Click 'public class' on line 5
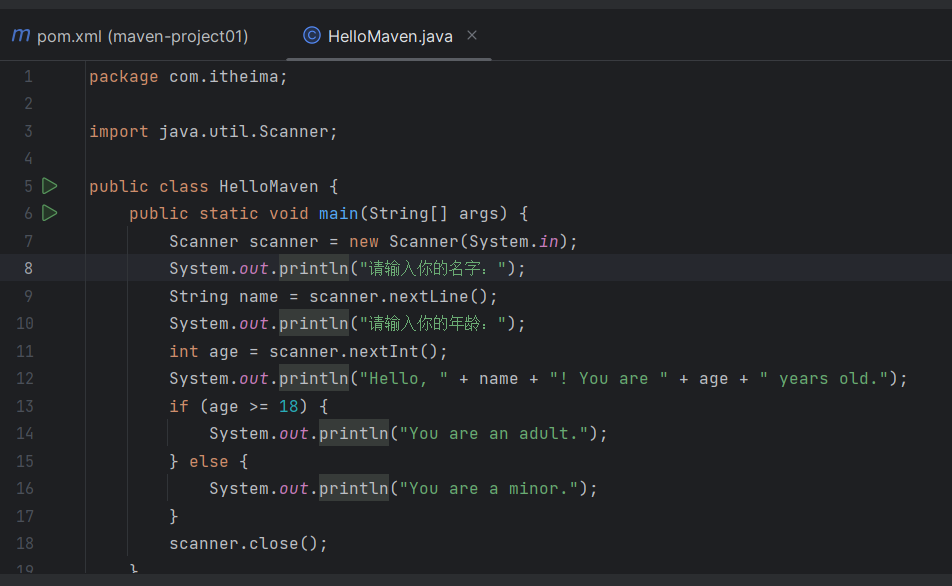Screen dimensions: 952x586 (x=149, y=186)
